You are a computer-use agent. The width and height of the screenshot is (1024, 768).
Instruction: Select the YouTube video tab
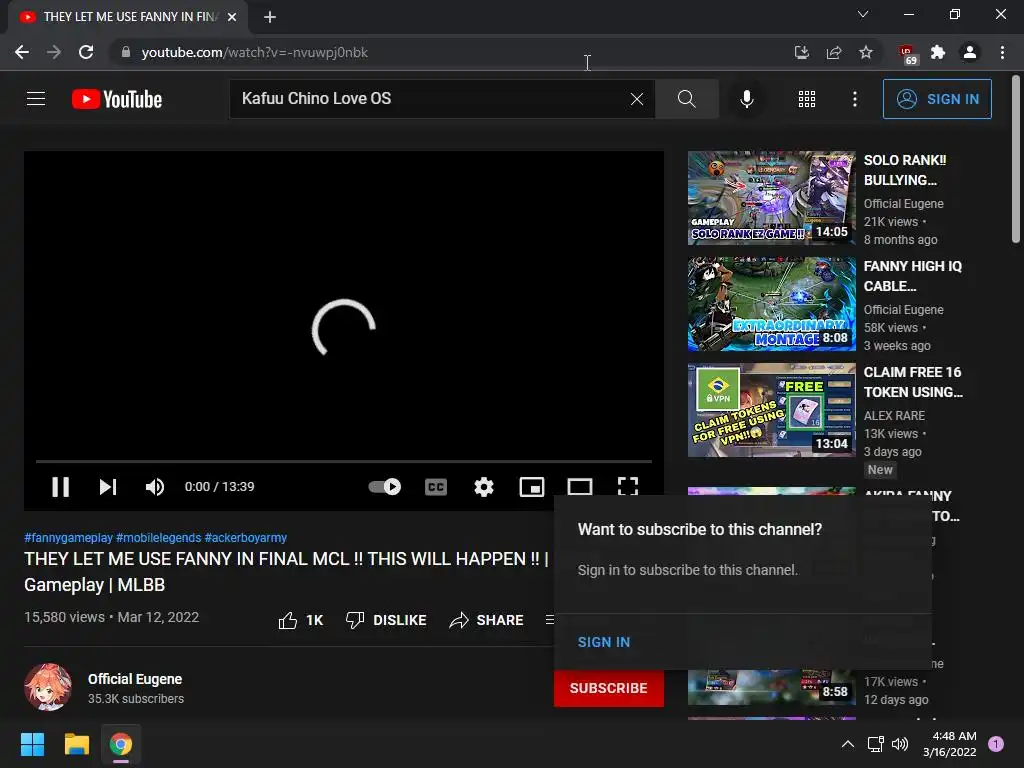pyautogui.click(x=128, y=17)
